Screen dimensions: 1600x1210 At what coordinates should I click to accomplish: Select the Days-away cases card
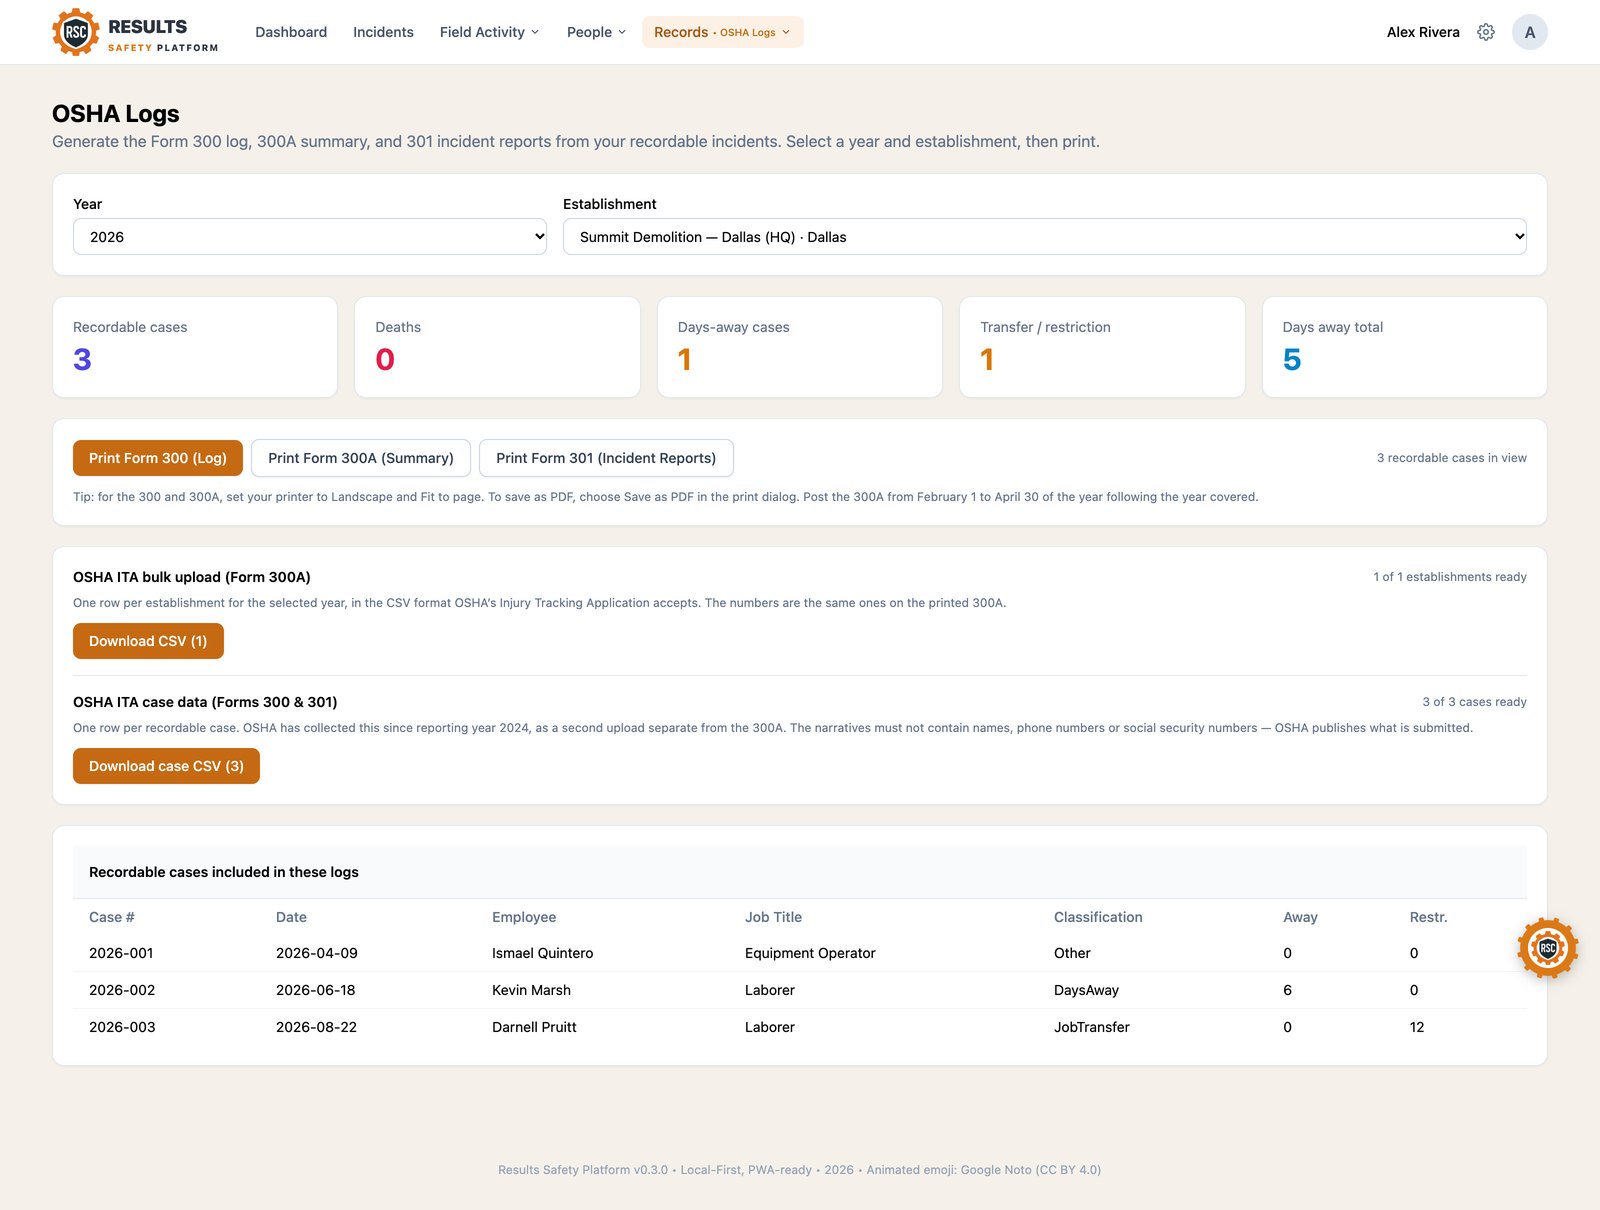800,347
